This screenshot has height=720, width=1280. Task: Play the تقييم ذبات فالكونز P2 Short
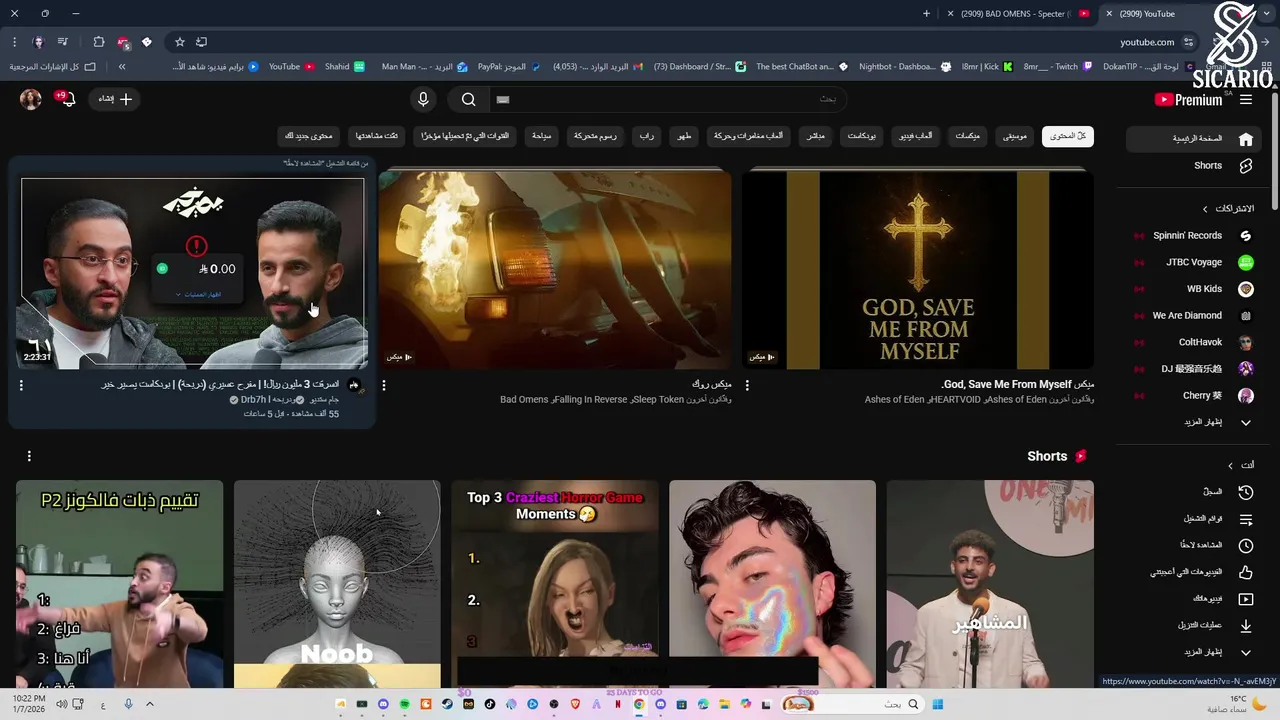coord(119,584)
